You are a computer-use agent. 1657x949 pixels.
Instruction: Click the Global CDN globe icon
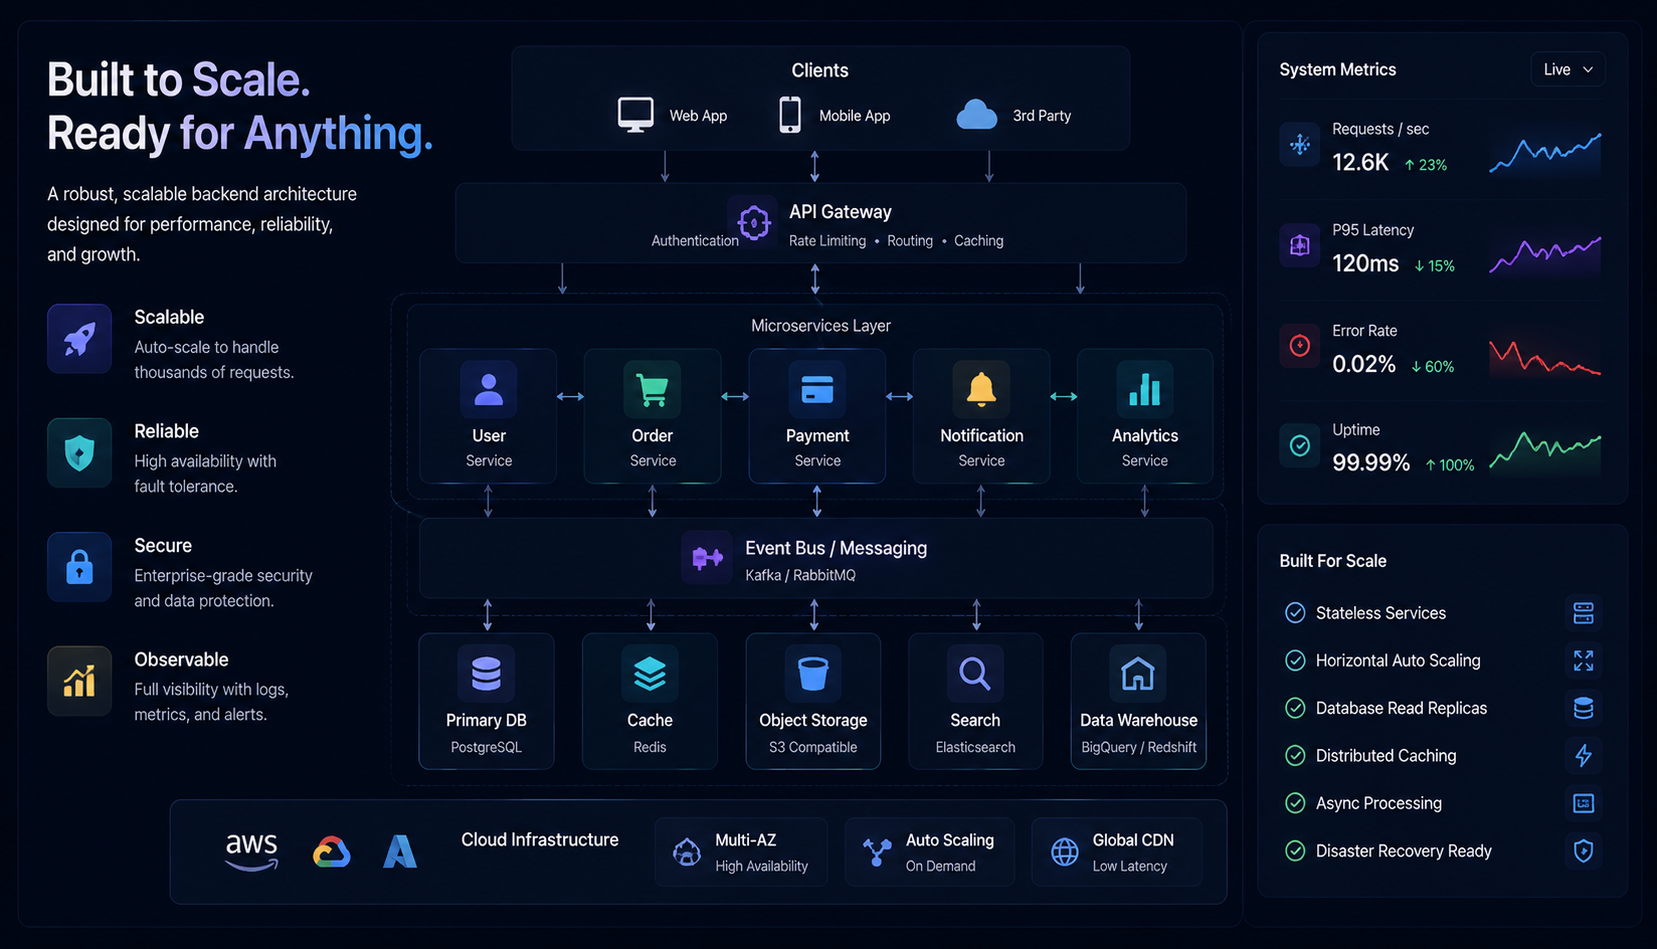1065,852
